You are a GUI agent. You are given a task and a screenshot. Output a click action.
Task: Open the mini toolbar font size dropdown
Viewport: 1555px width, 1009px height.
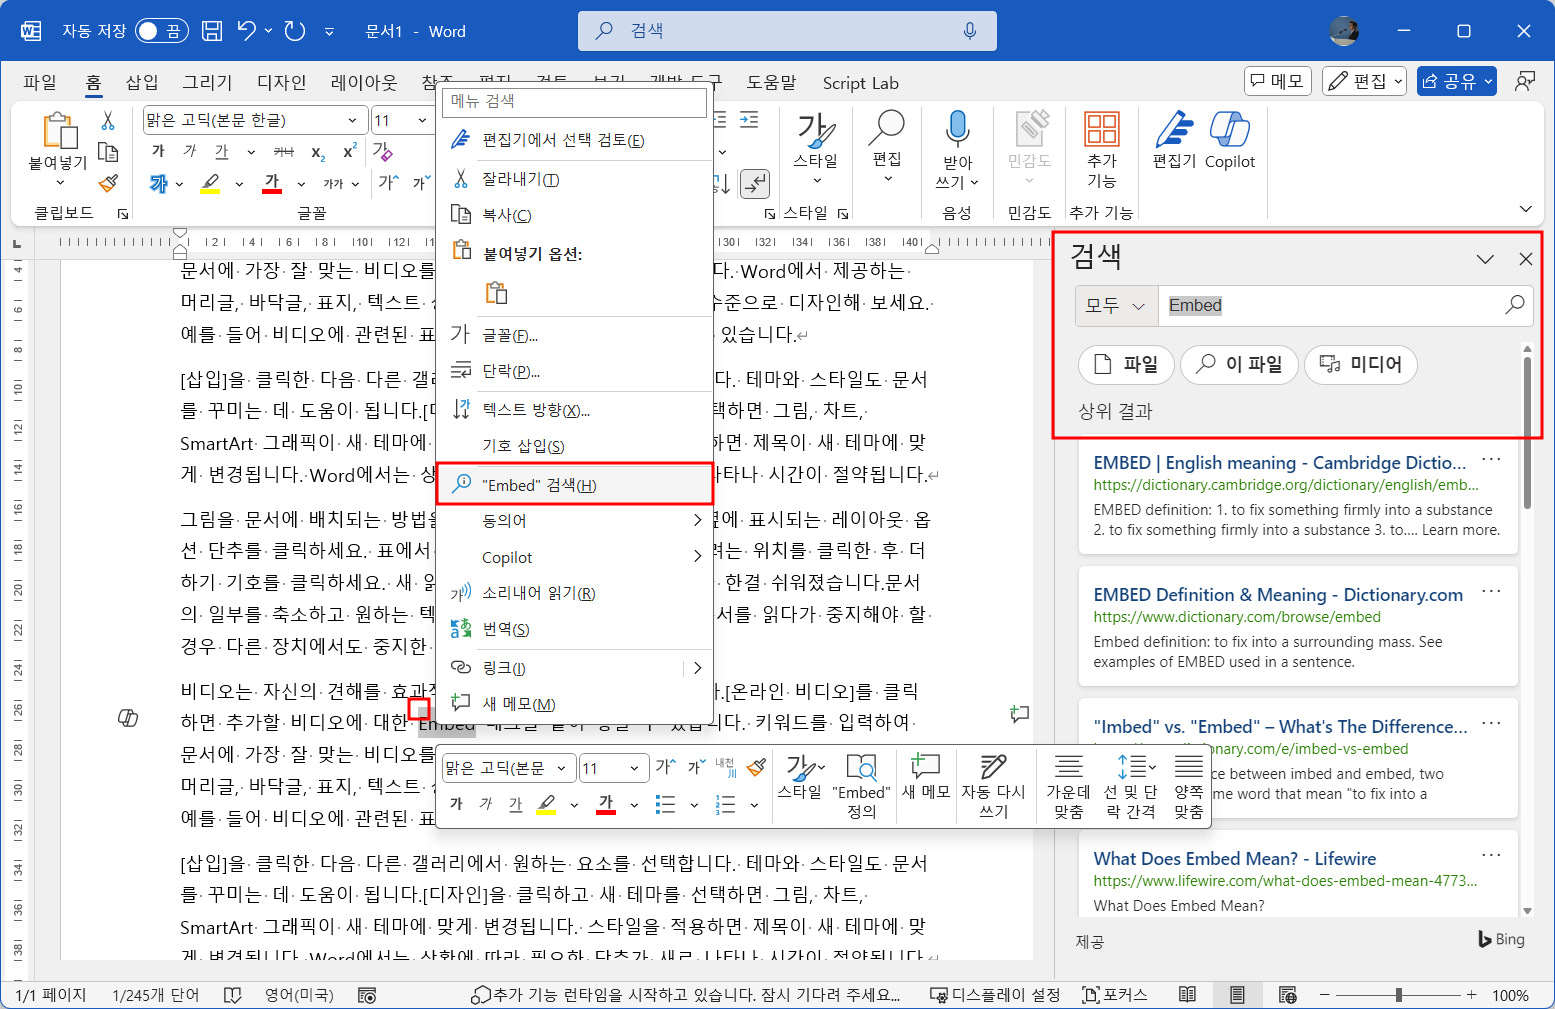point(634,768)
